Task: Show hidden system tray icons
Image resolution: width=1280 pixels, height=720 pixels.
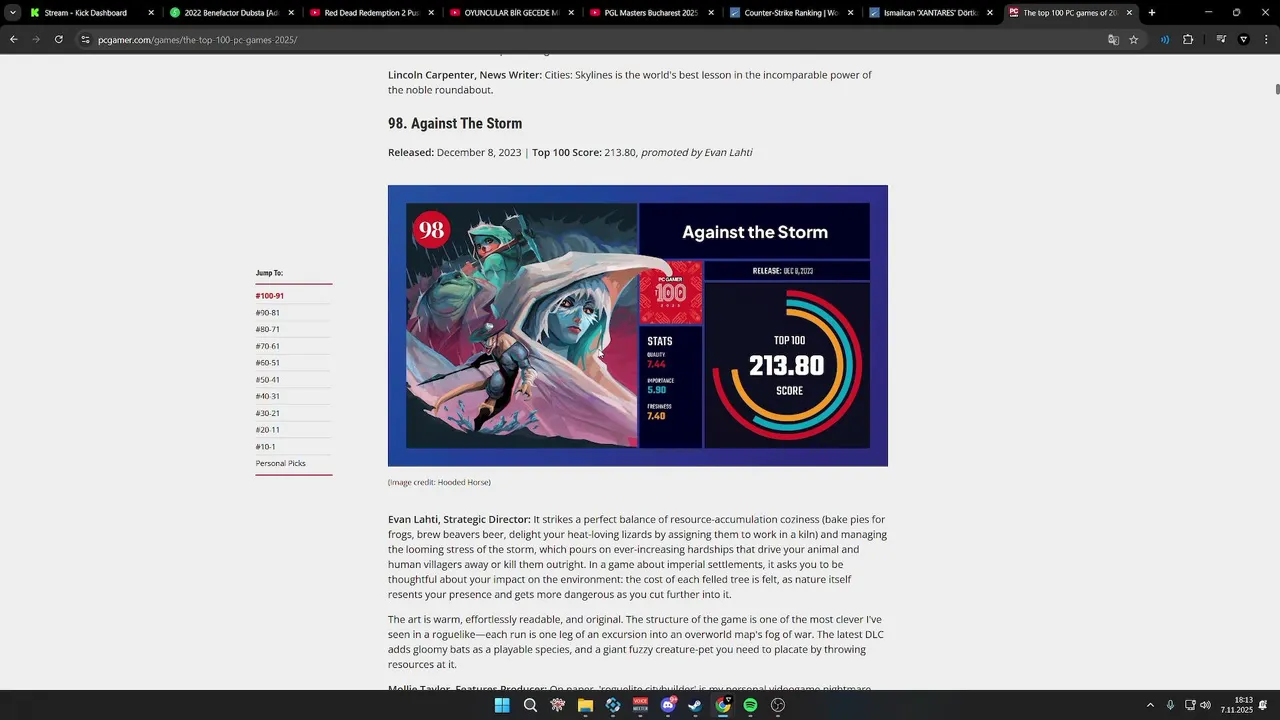Action: (1150, 705)
